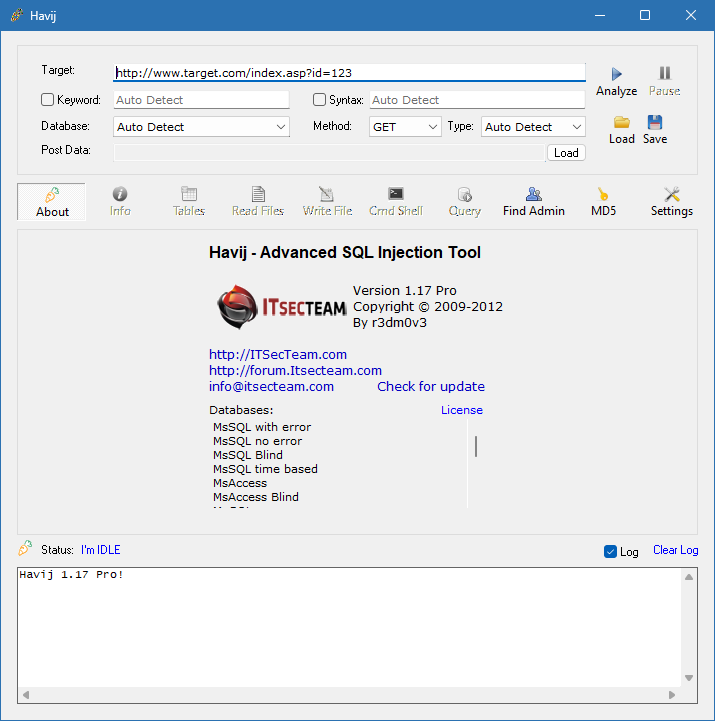This screenshot has width=715, height=721.
Task: Select 'MsAccess' entry
Action: pyautogui.click(x=240, y=483)
